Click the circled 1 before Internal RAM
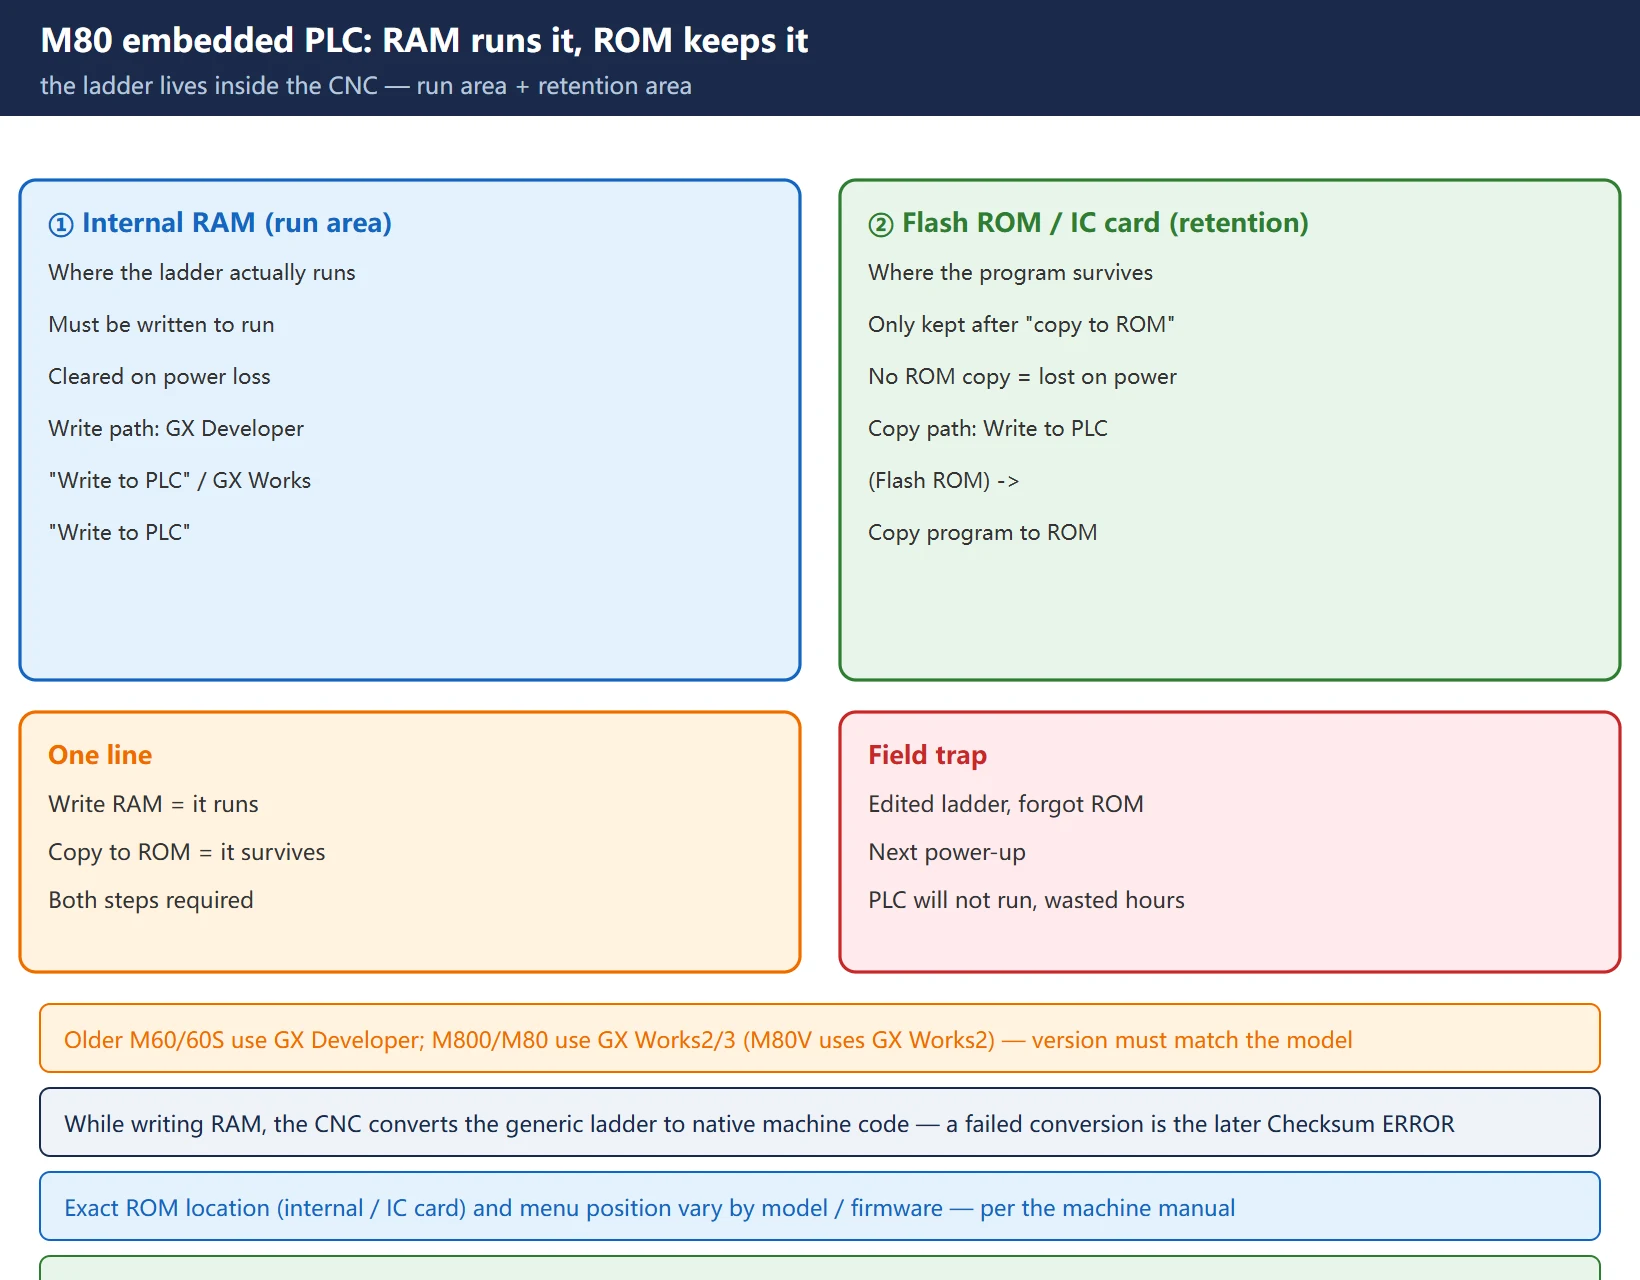This screenshot has height=1280, width=1640. [x=61, y=224]
